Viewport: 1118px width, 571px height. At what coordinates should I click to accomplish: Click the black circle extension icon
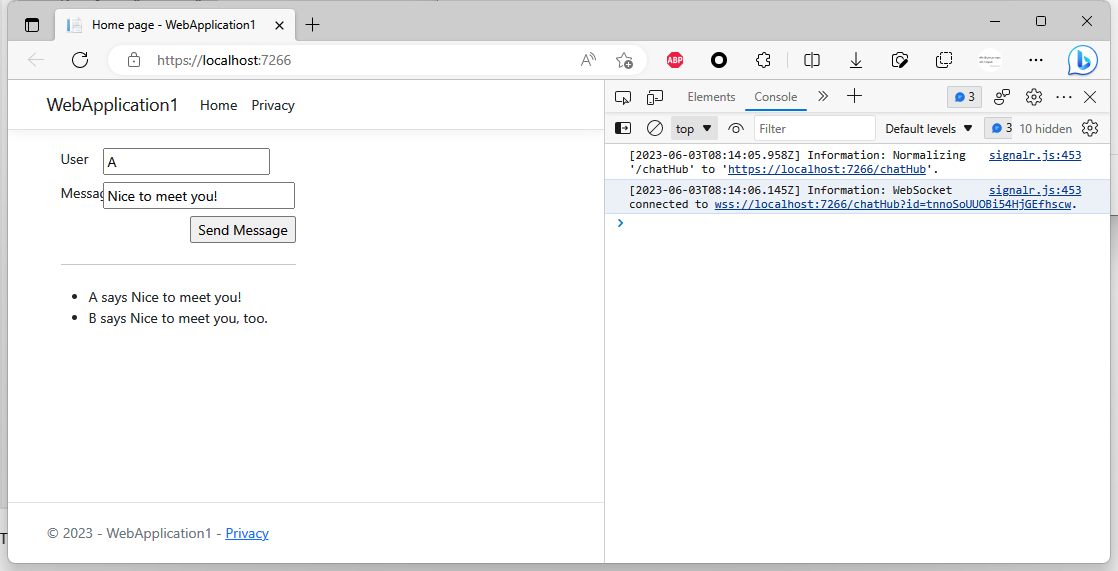[x=719, y=60]
